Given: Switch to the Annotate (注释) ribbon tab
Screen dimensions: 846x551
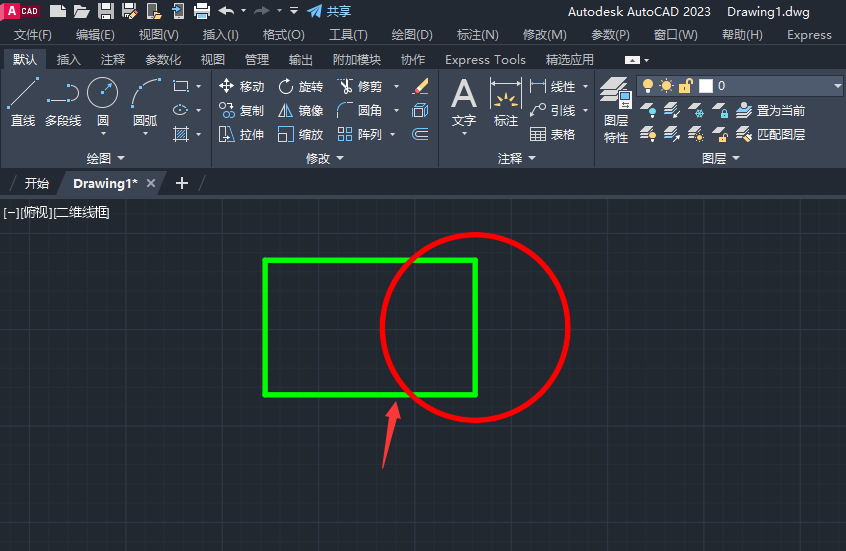Looking at the screenshot, I should 113,59.
